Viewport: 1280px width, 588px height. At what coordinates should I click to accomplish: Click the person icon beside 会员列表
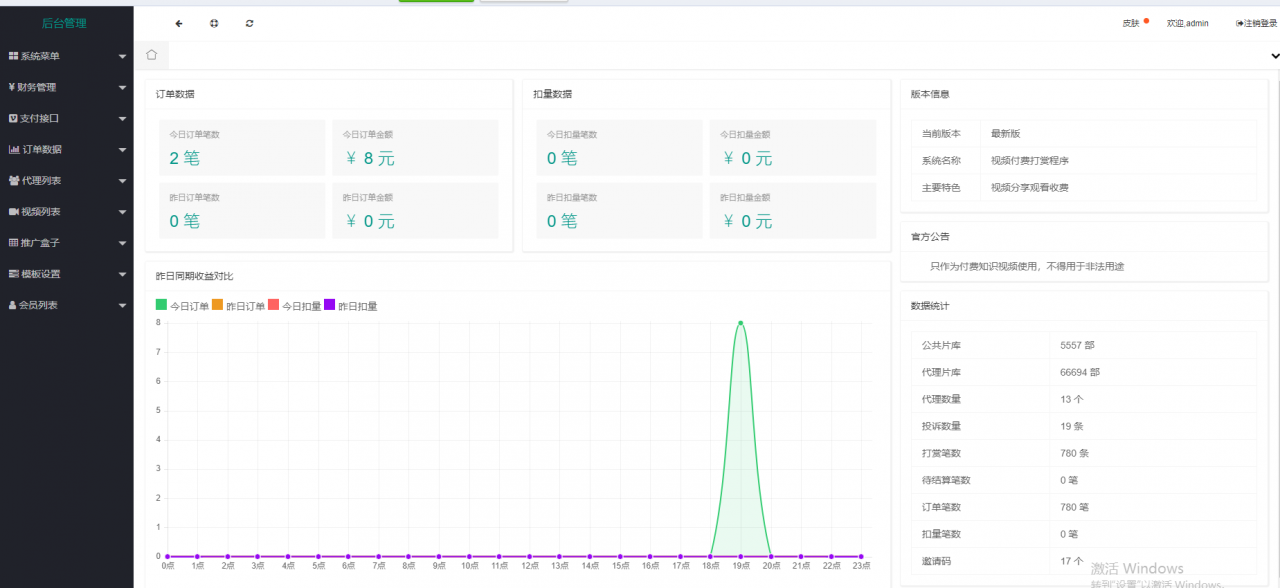tap(12, 304)
